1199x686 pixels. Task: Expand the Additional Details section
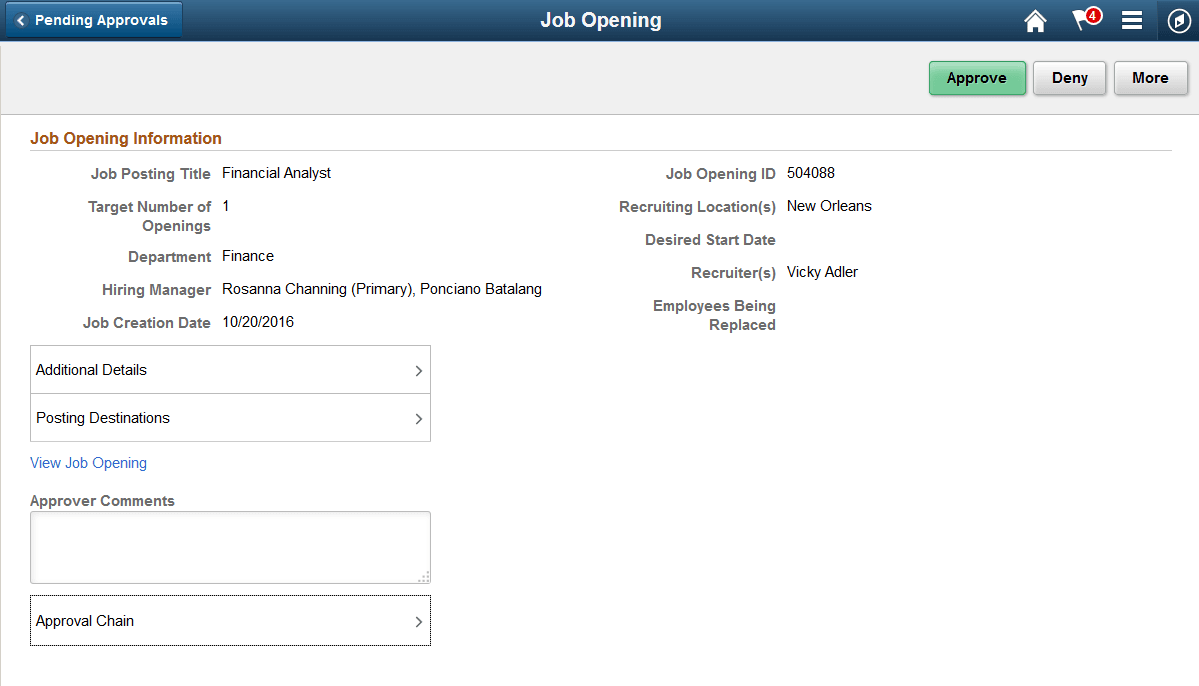pyautogui.click(x=229, y=369)
